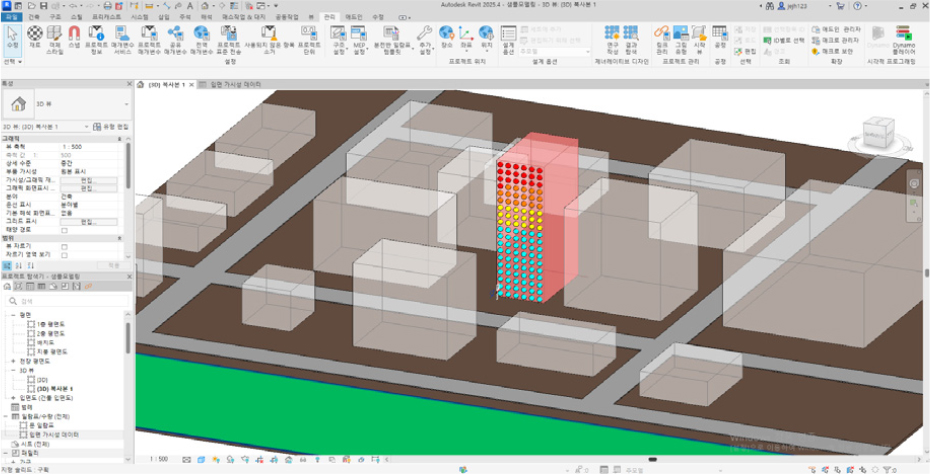Screen dimensions: 930x474
Task: Click 편집 button for 그래픽 화면표시 옵션
Action: (88, 188)
